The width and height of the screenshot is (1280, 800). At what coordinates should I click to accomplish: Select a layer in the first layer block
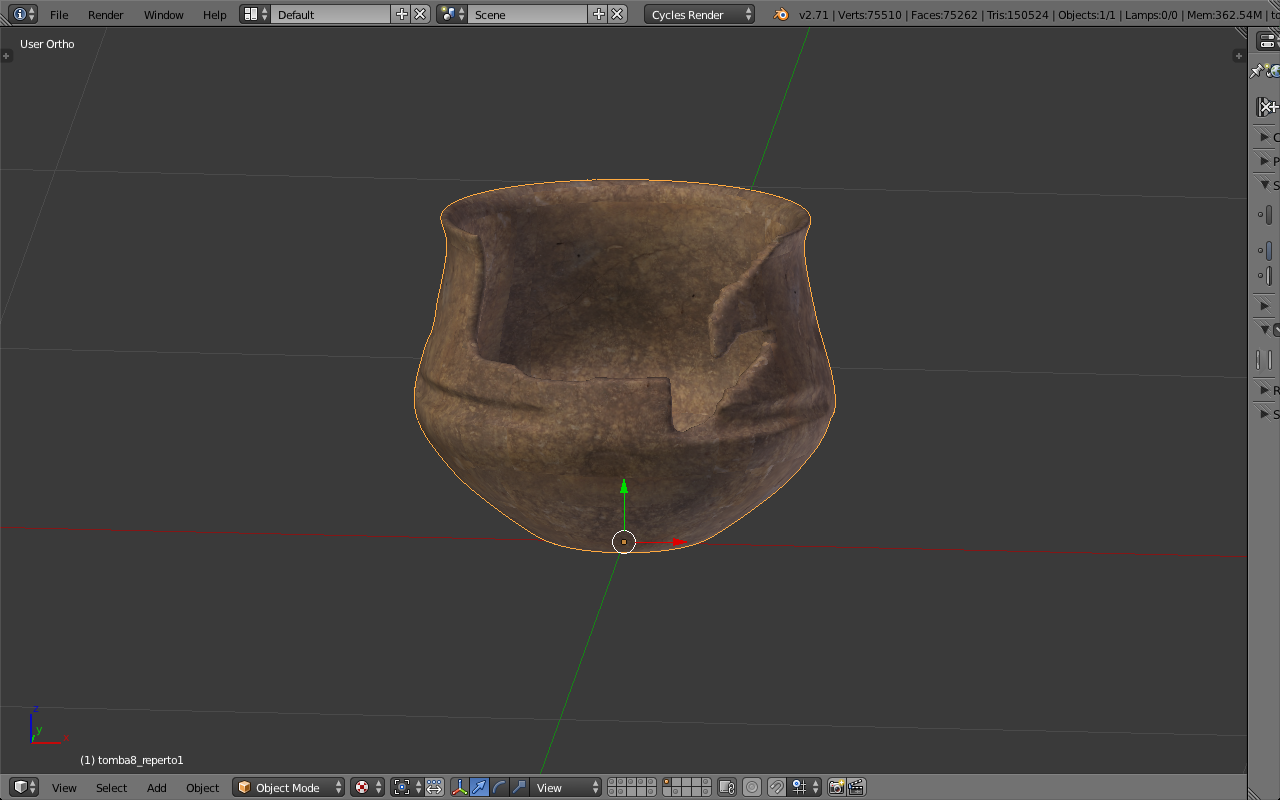click(x=632, y=787)
